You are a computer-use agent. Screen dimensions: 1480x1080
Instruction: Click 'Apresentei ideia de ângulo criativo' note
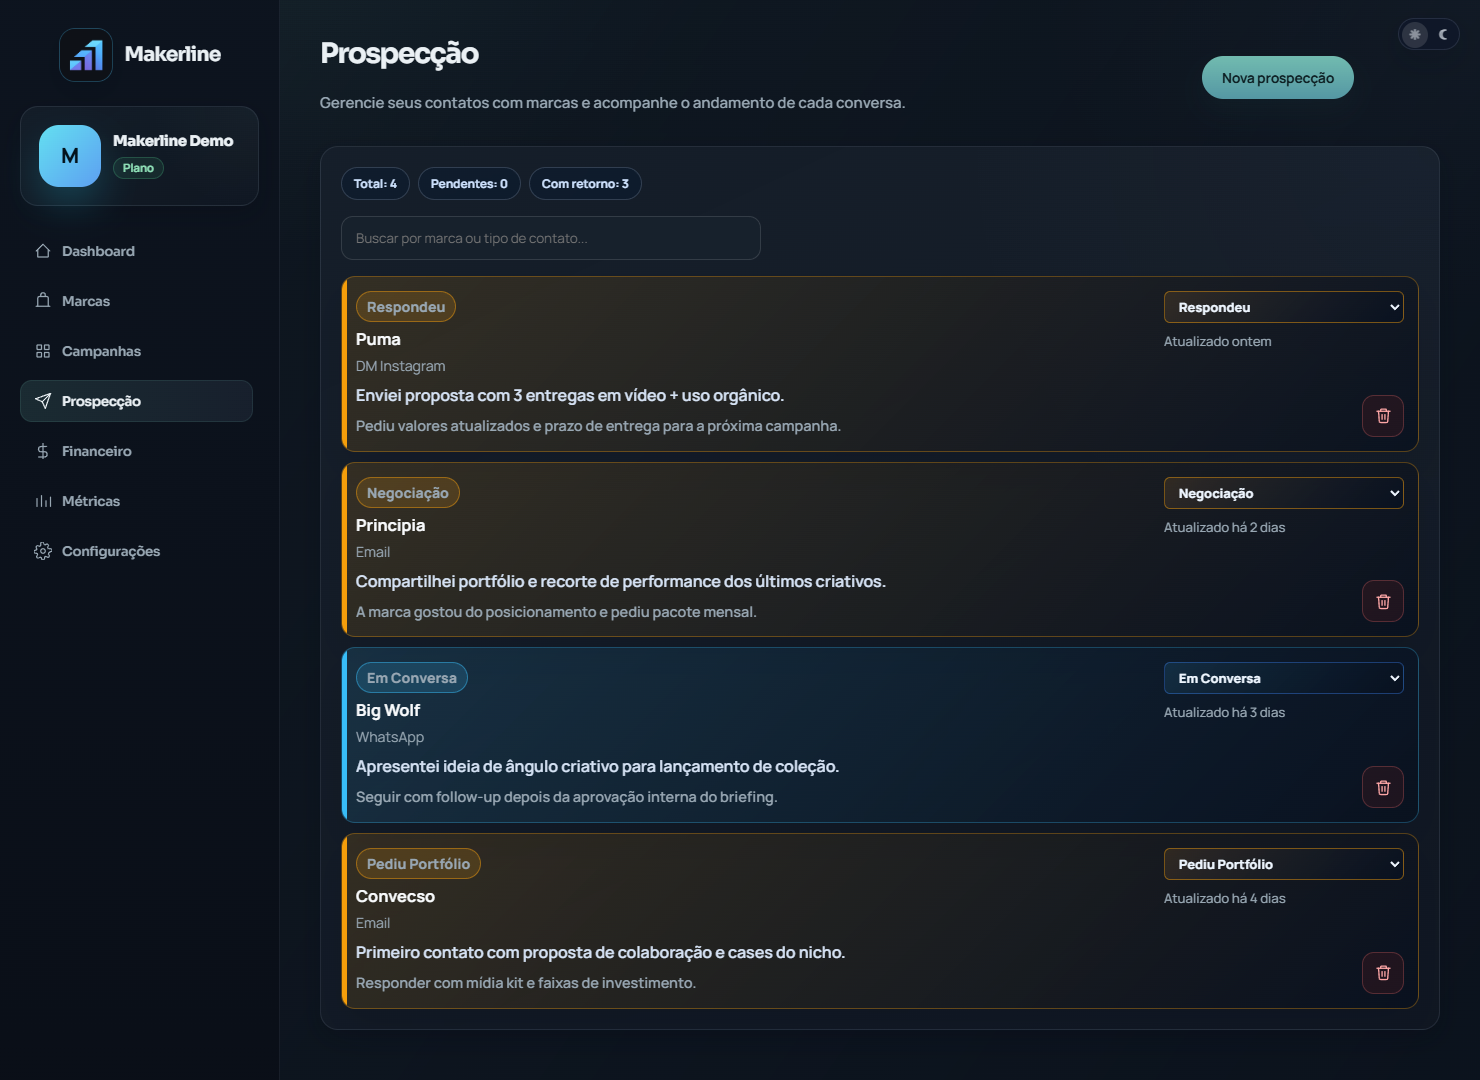(x=598, y=767)
